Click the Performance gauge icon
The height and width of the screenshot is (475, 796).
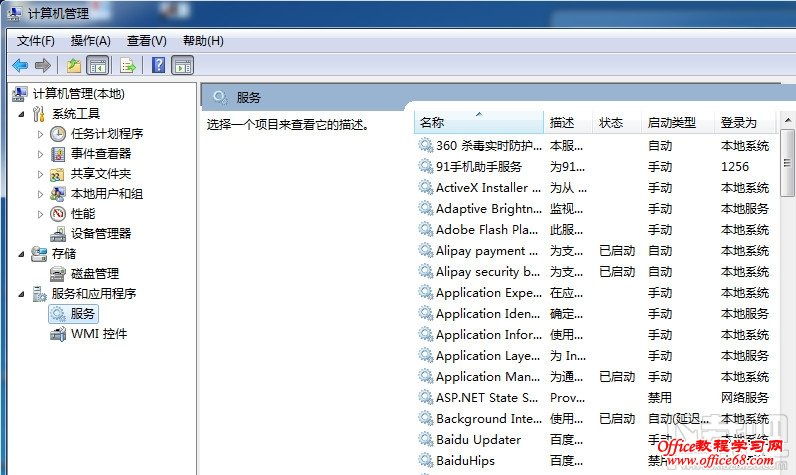click(58, 214)
